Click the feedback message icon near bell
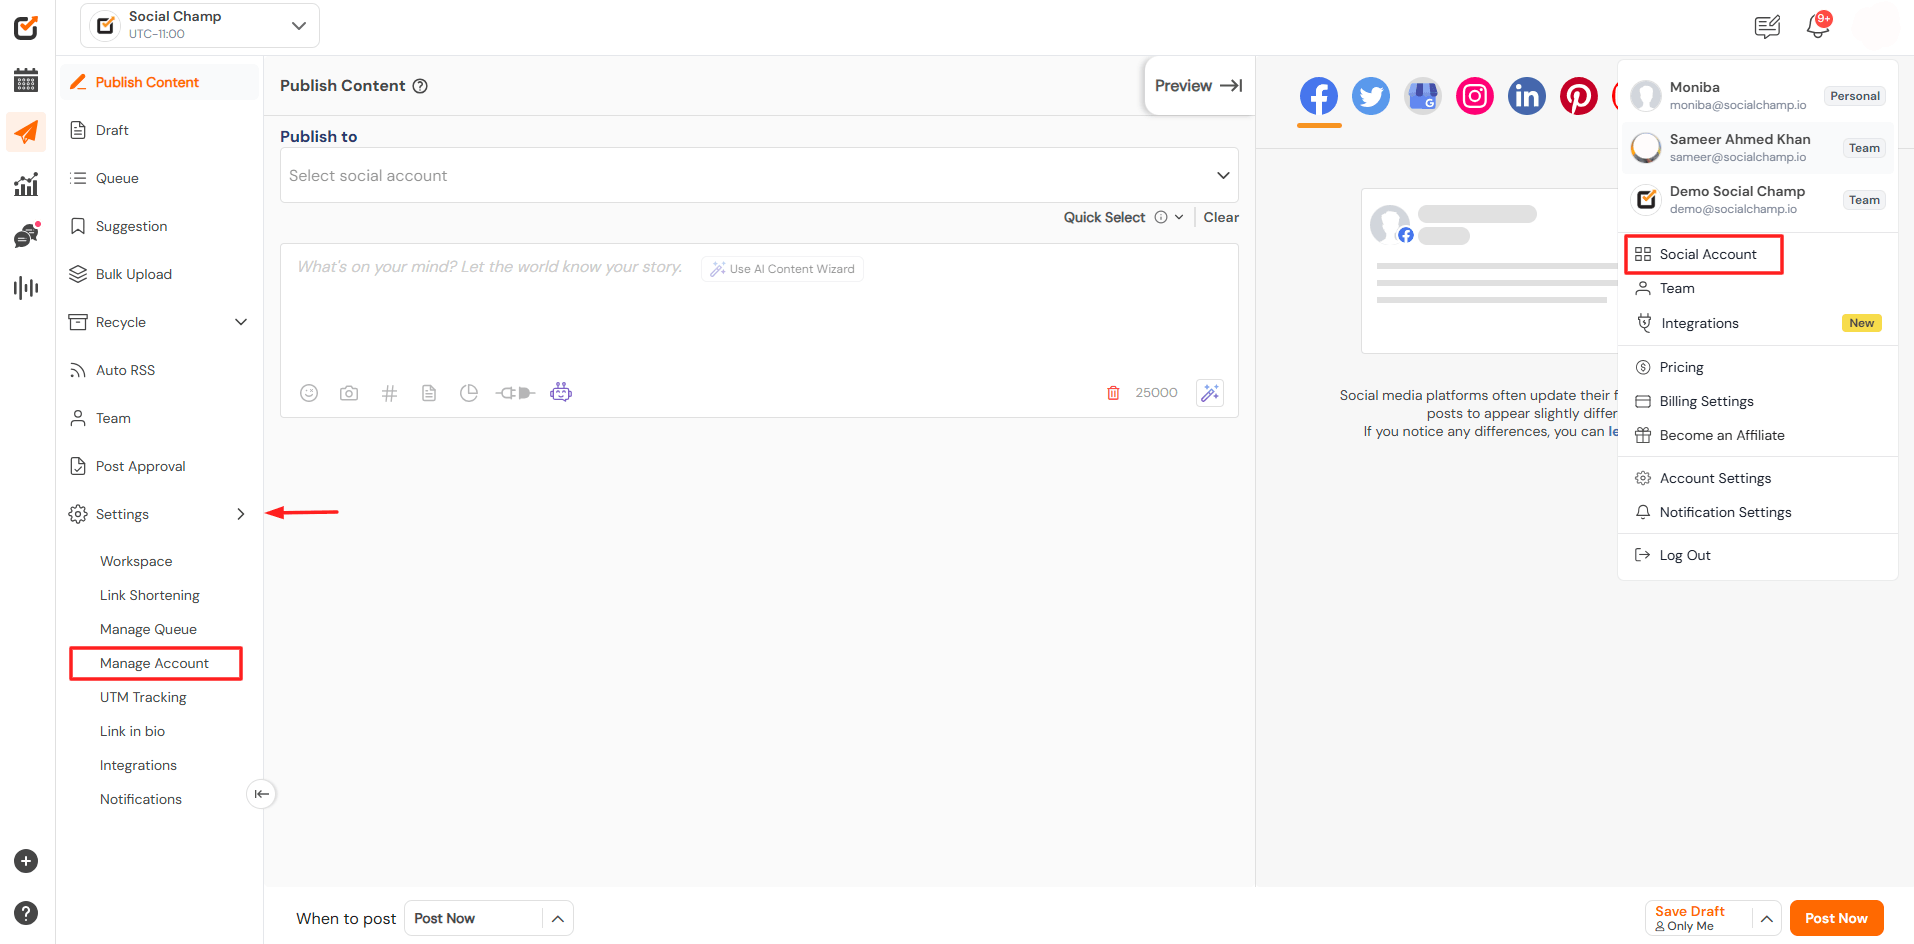The height and width of the screenshot is (944, 1914). (1767, 27)
